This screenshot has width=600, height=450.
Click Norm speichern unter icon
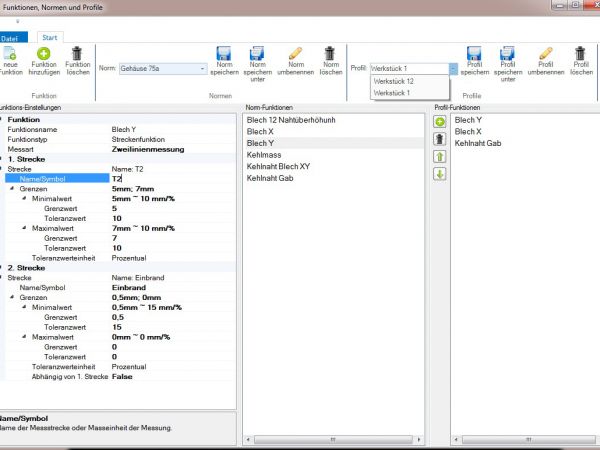(x=257, y=54)
